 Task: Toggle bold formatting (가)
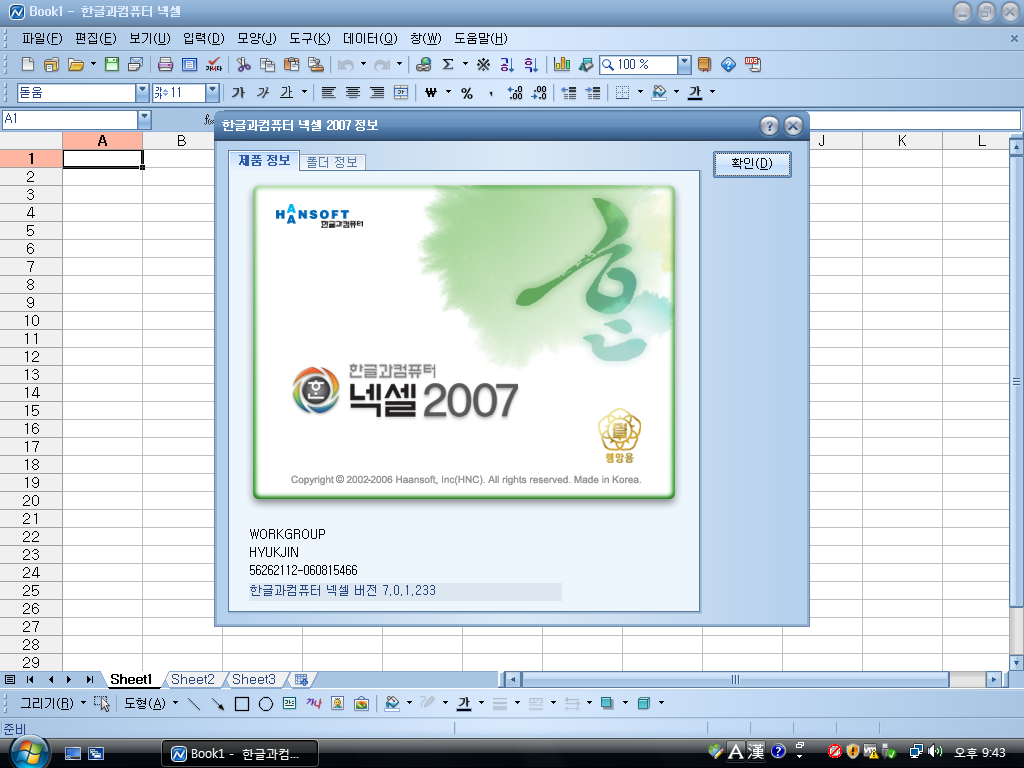[x=238, y=92]
